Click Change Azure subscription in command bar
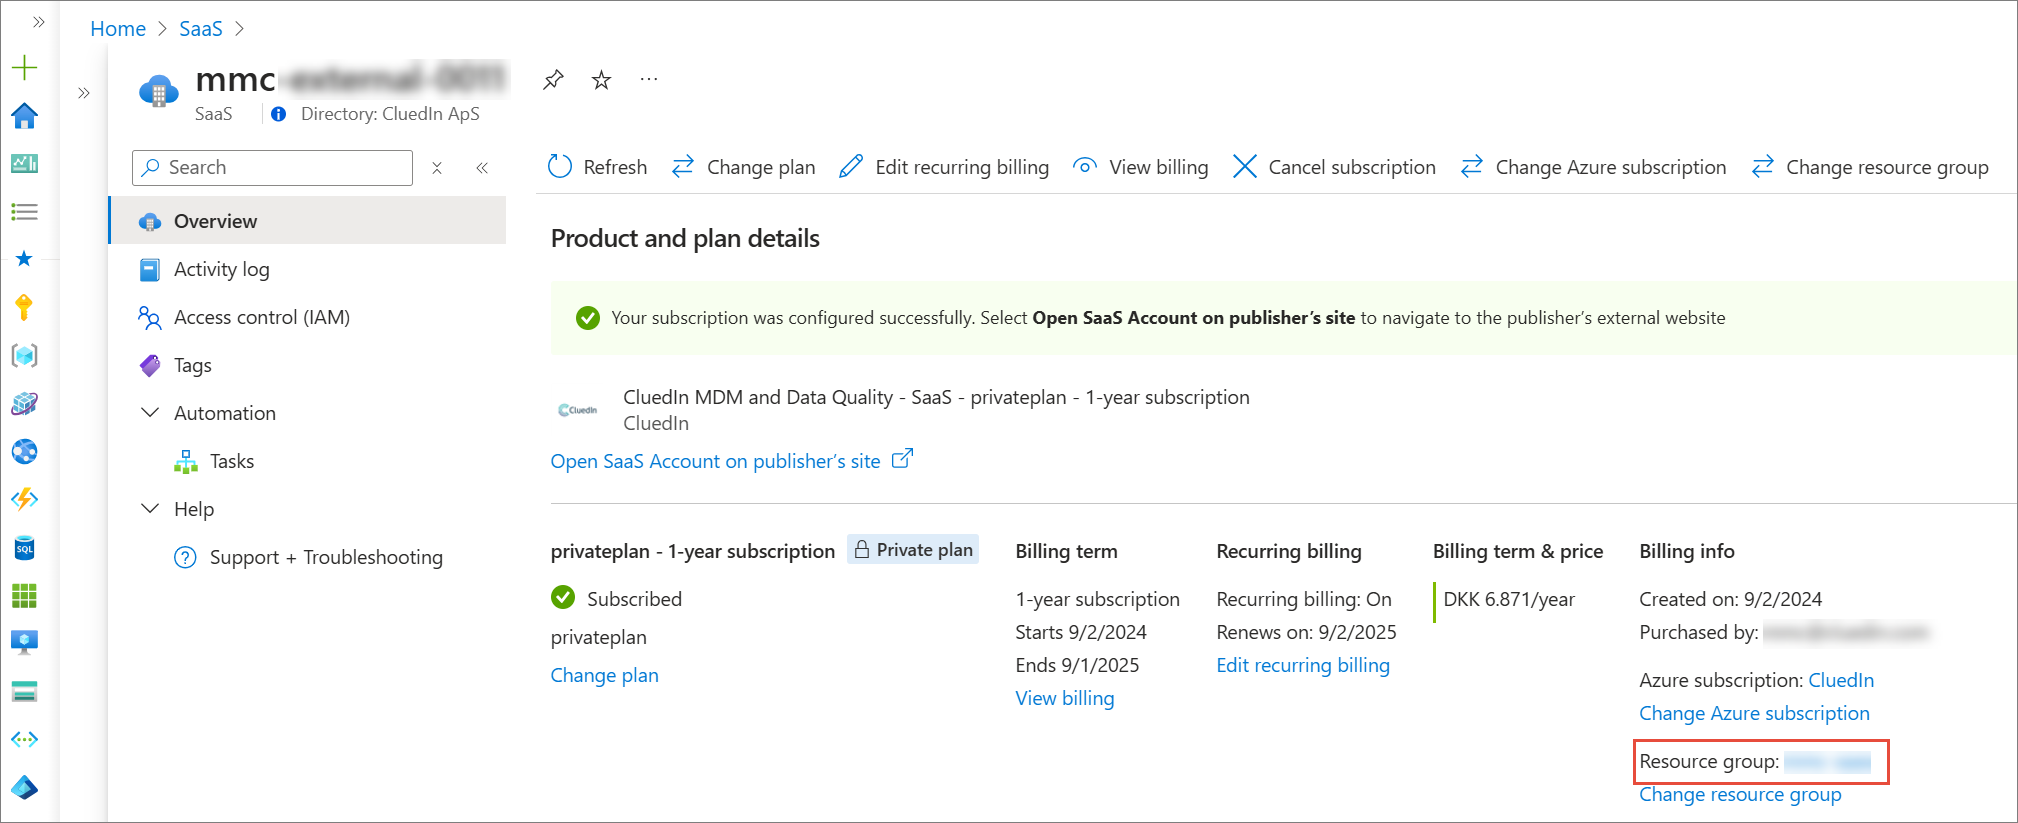 click(1593, 167)
